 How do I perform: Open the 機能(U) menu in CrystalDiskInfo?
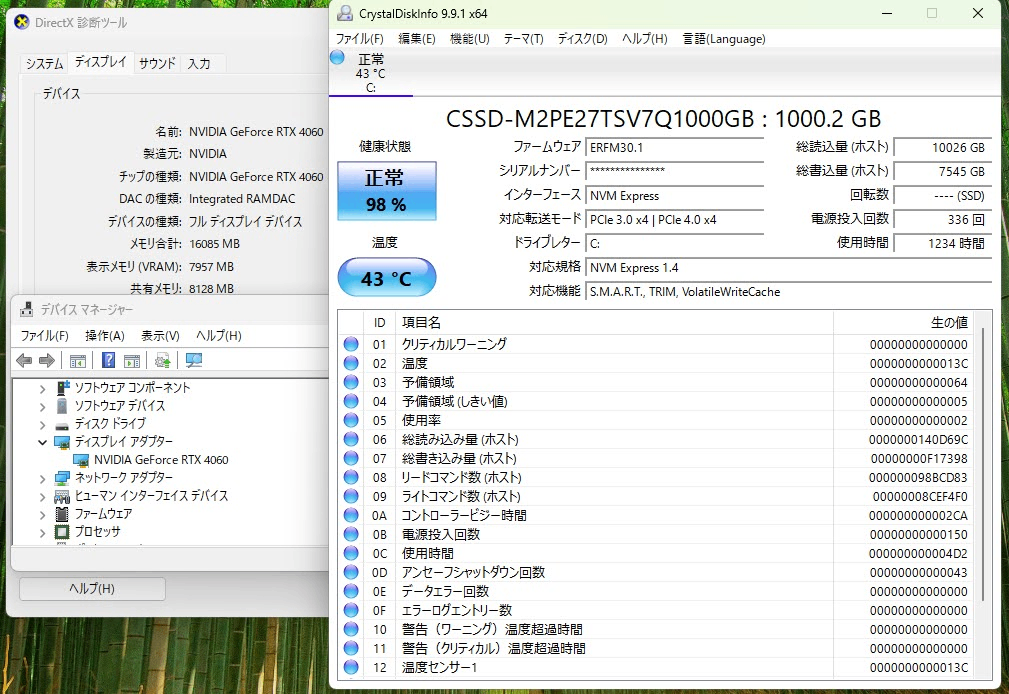[470, 39]
